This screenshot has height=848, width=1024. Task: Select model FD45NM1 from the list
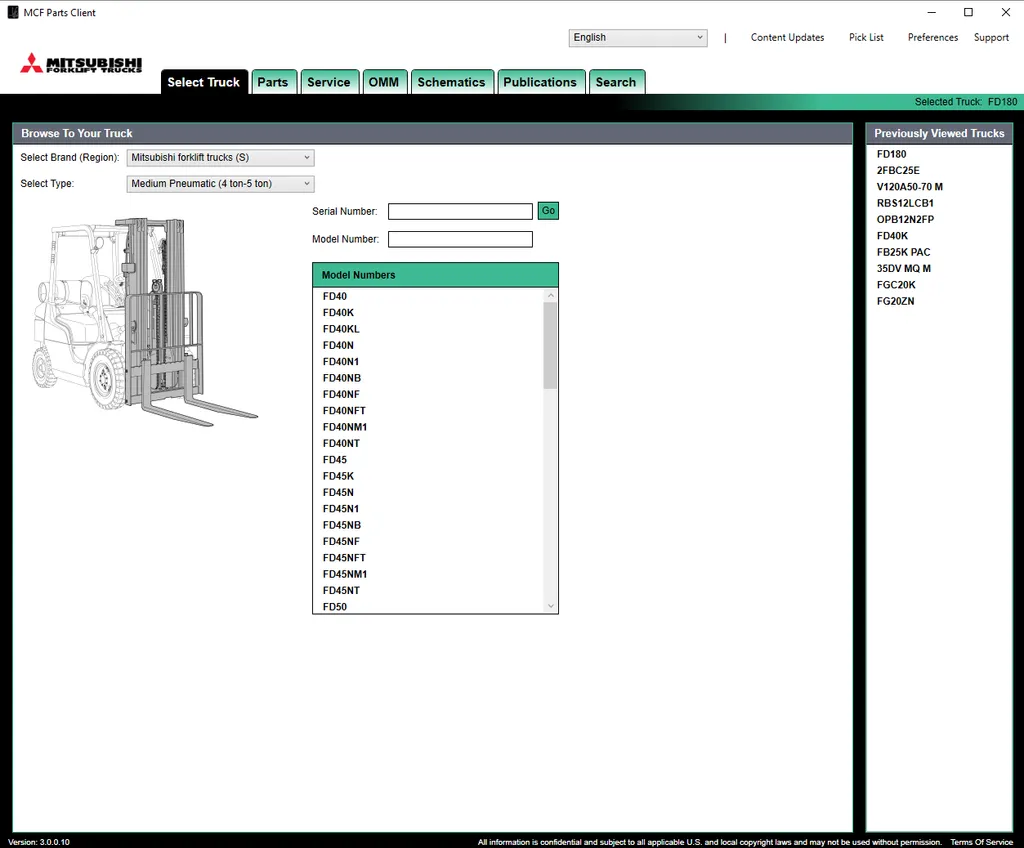click(x=345, y=574)
